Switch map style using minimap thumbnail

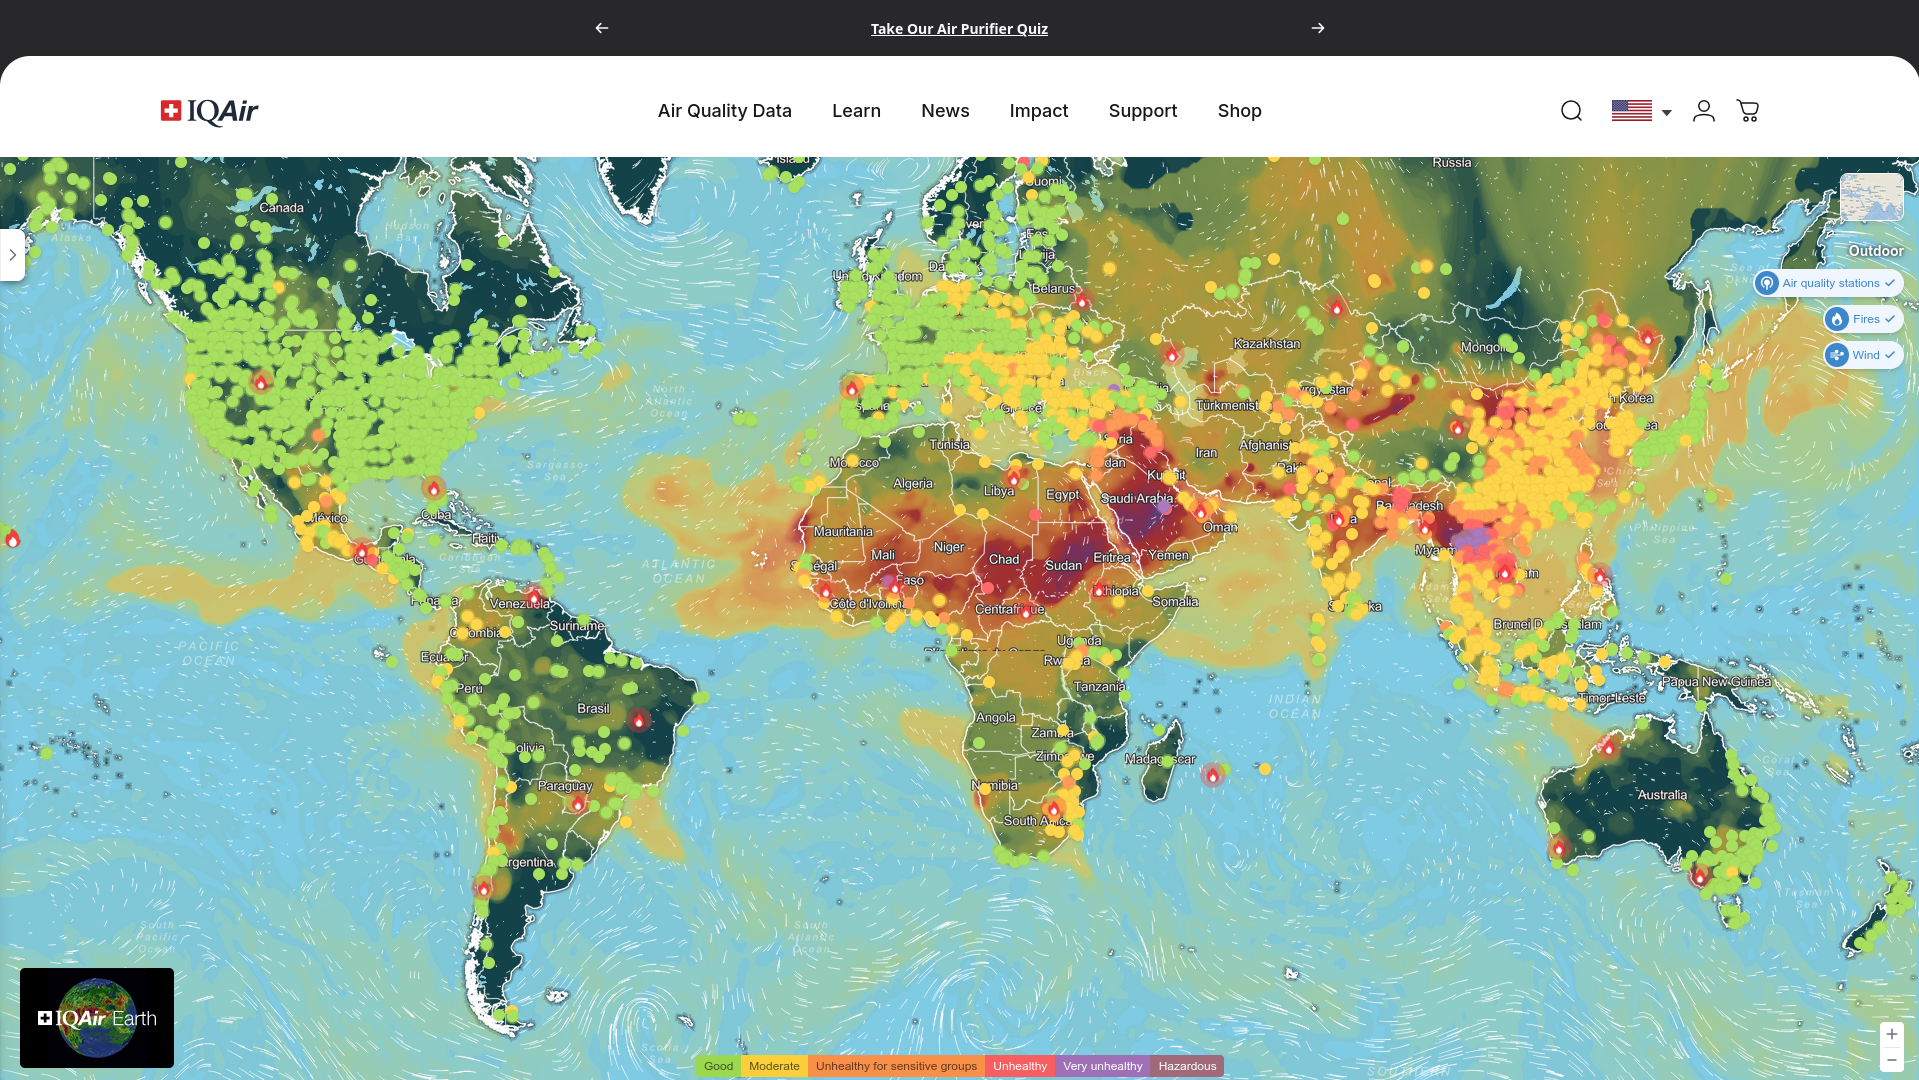1871,197
